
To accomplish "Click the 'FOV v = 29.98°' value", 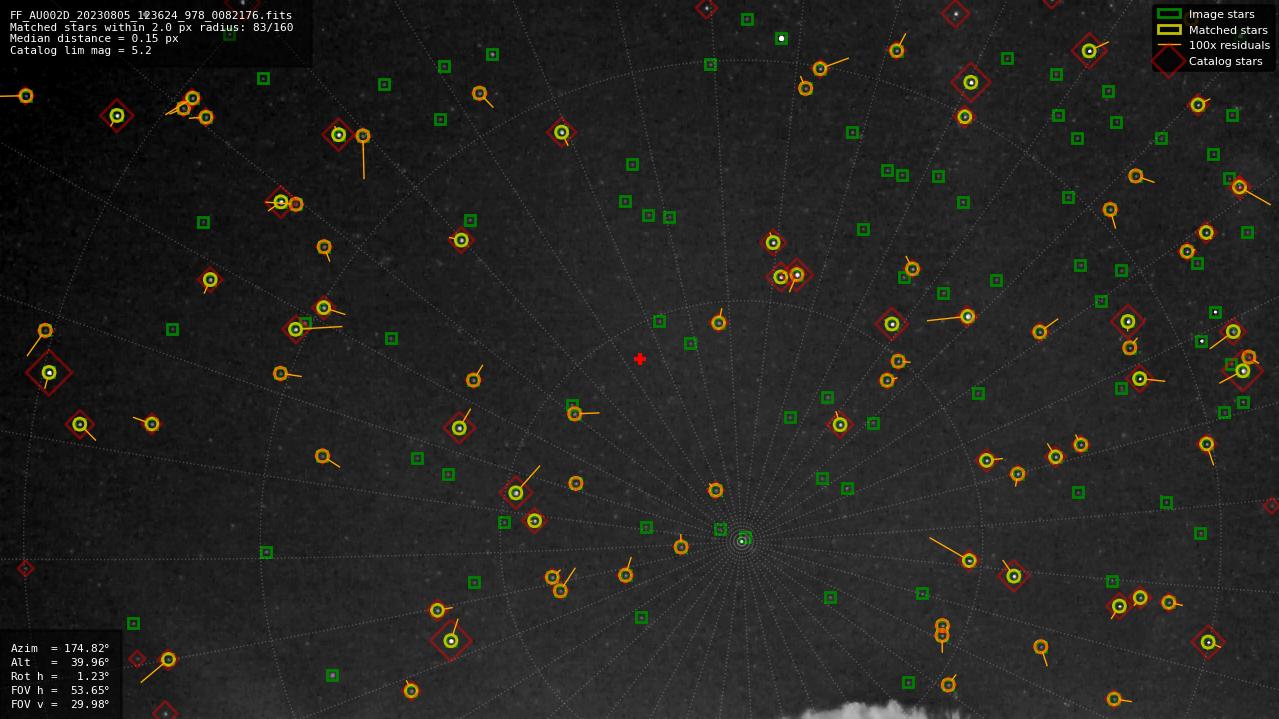I will click(x=60, y=704).
